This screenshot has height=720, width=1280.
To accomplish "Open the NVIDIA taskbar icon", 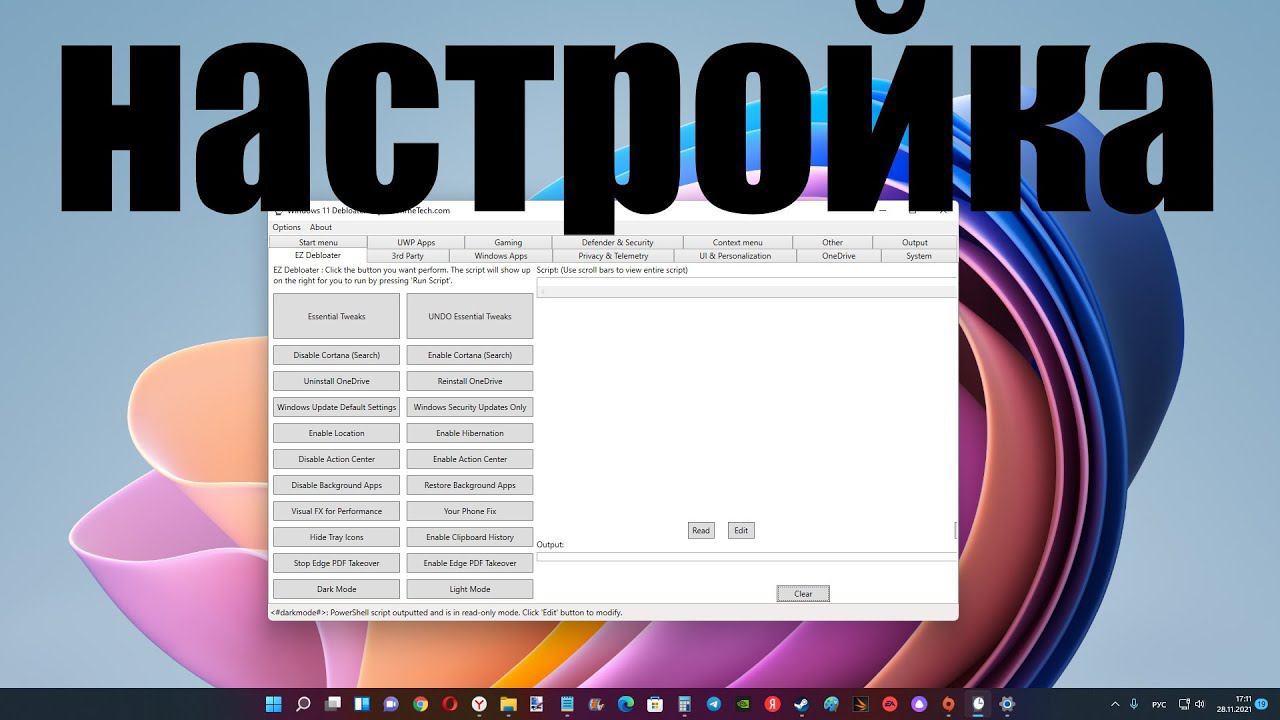I will click(x=743, y=704).
